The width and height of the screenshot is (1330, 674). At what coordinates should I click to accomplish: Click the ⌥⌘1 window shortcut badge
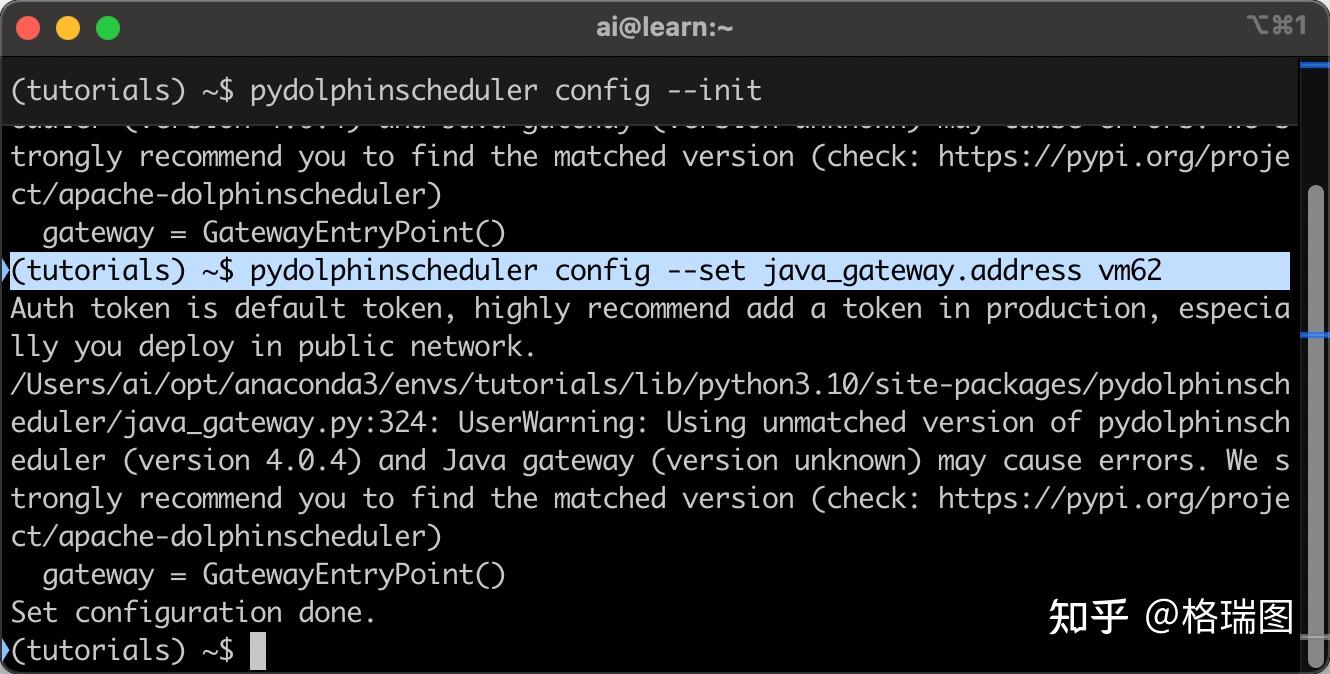[x=1277, y=27]
